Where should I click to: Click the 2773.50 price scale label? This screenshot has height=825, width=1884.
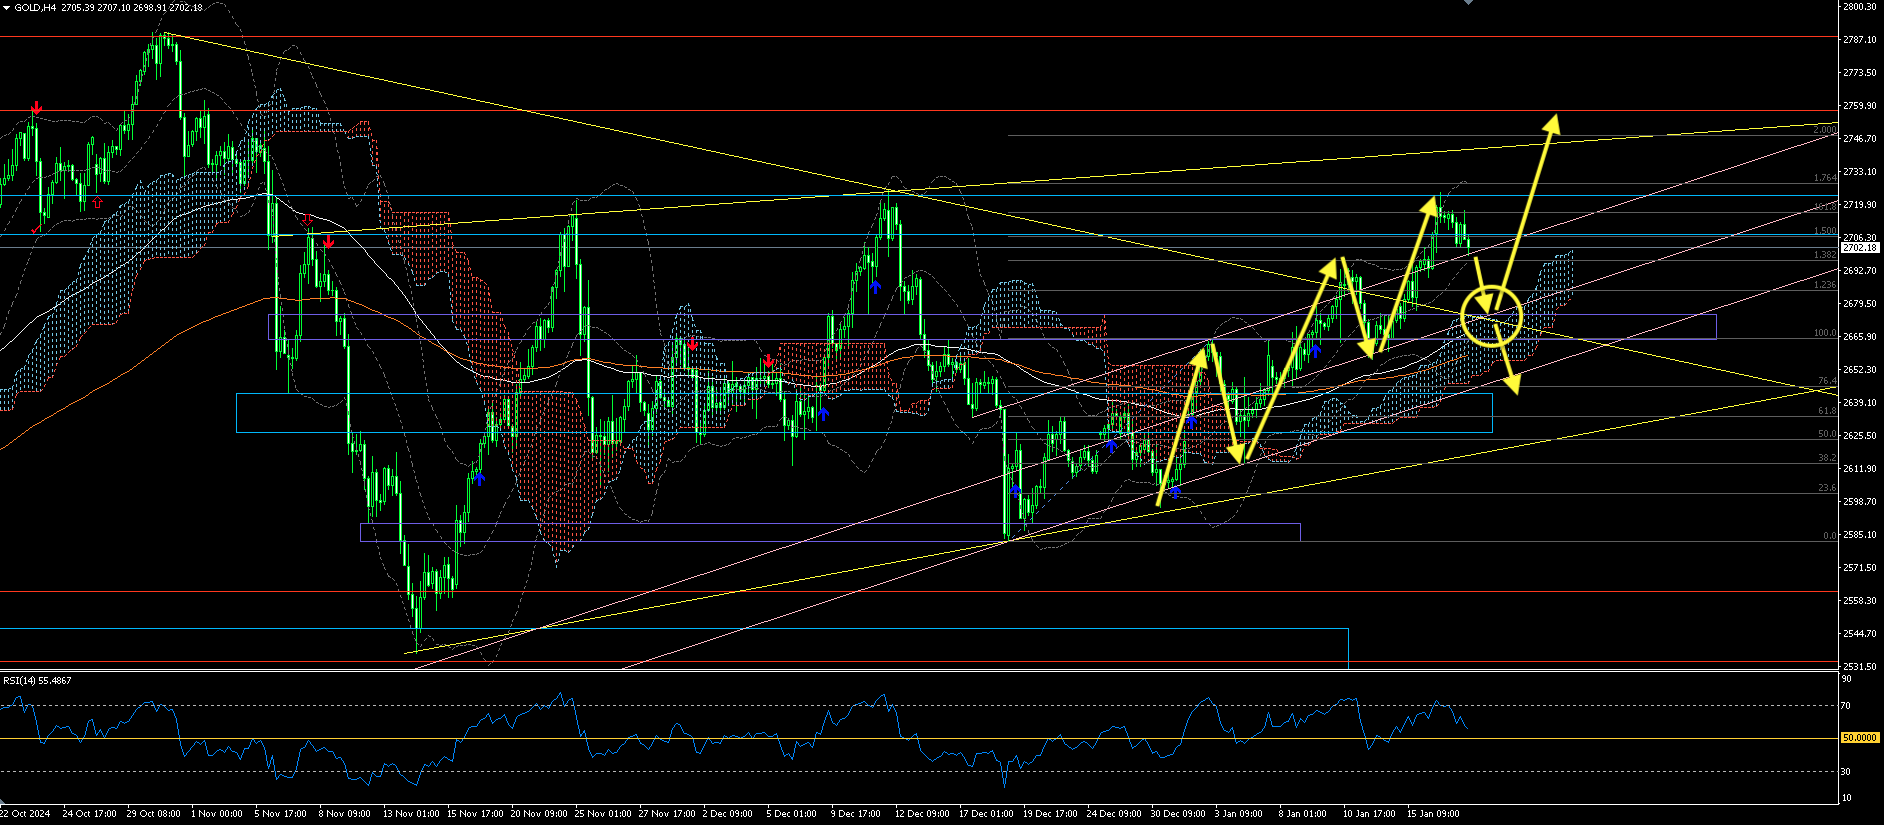coord(1859,73)
